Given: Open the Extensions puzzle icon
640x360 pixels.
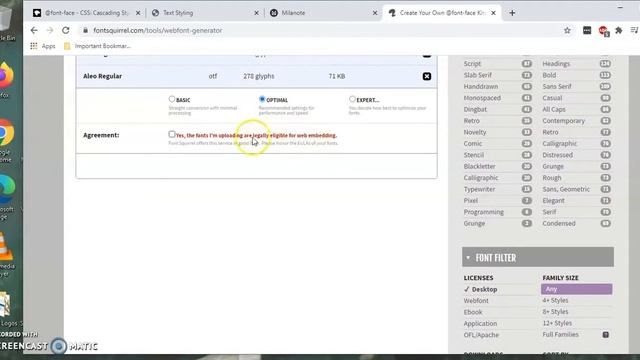Looking at the screenshot, I should tap(619, 30).
